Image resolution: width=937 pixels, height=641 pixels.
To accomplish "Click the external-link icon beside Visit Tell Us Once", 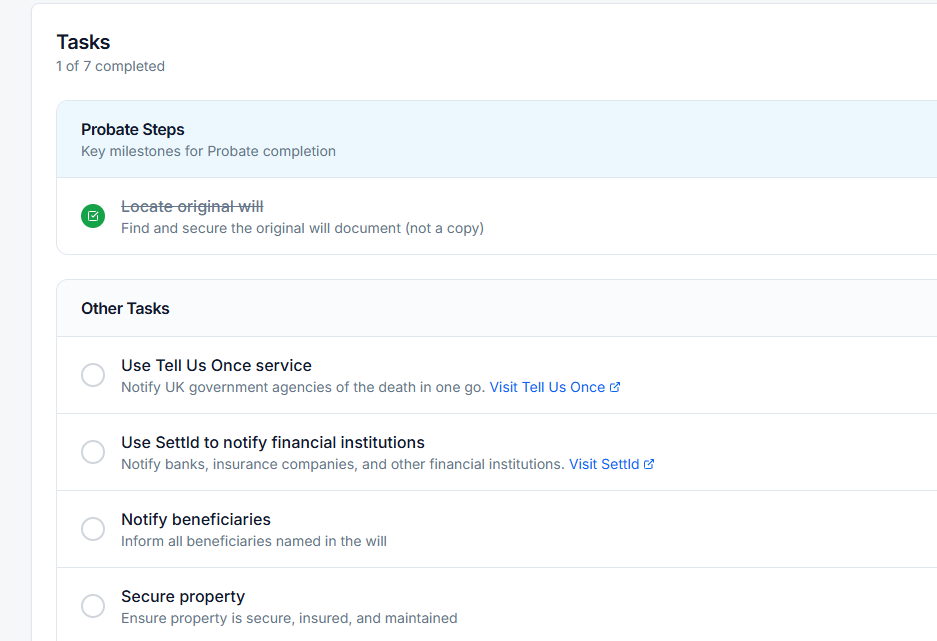I will tap(615, 387).
